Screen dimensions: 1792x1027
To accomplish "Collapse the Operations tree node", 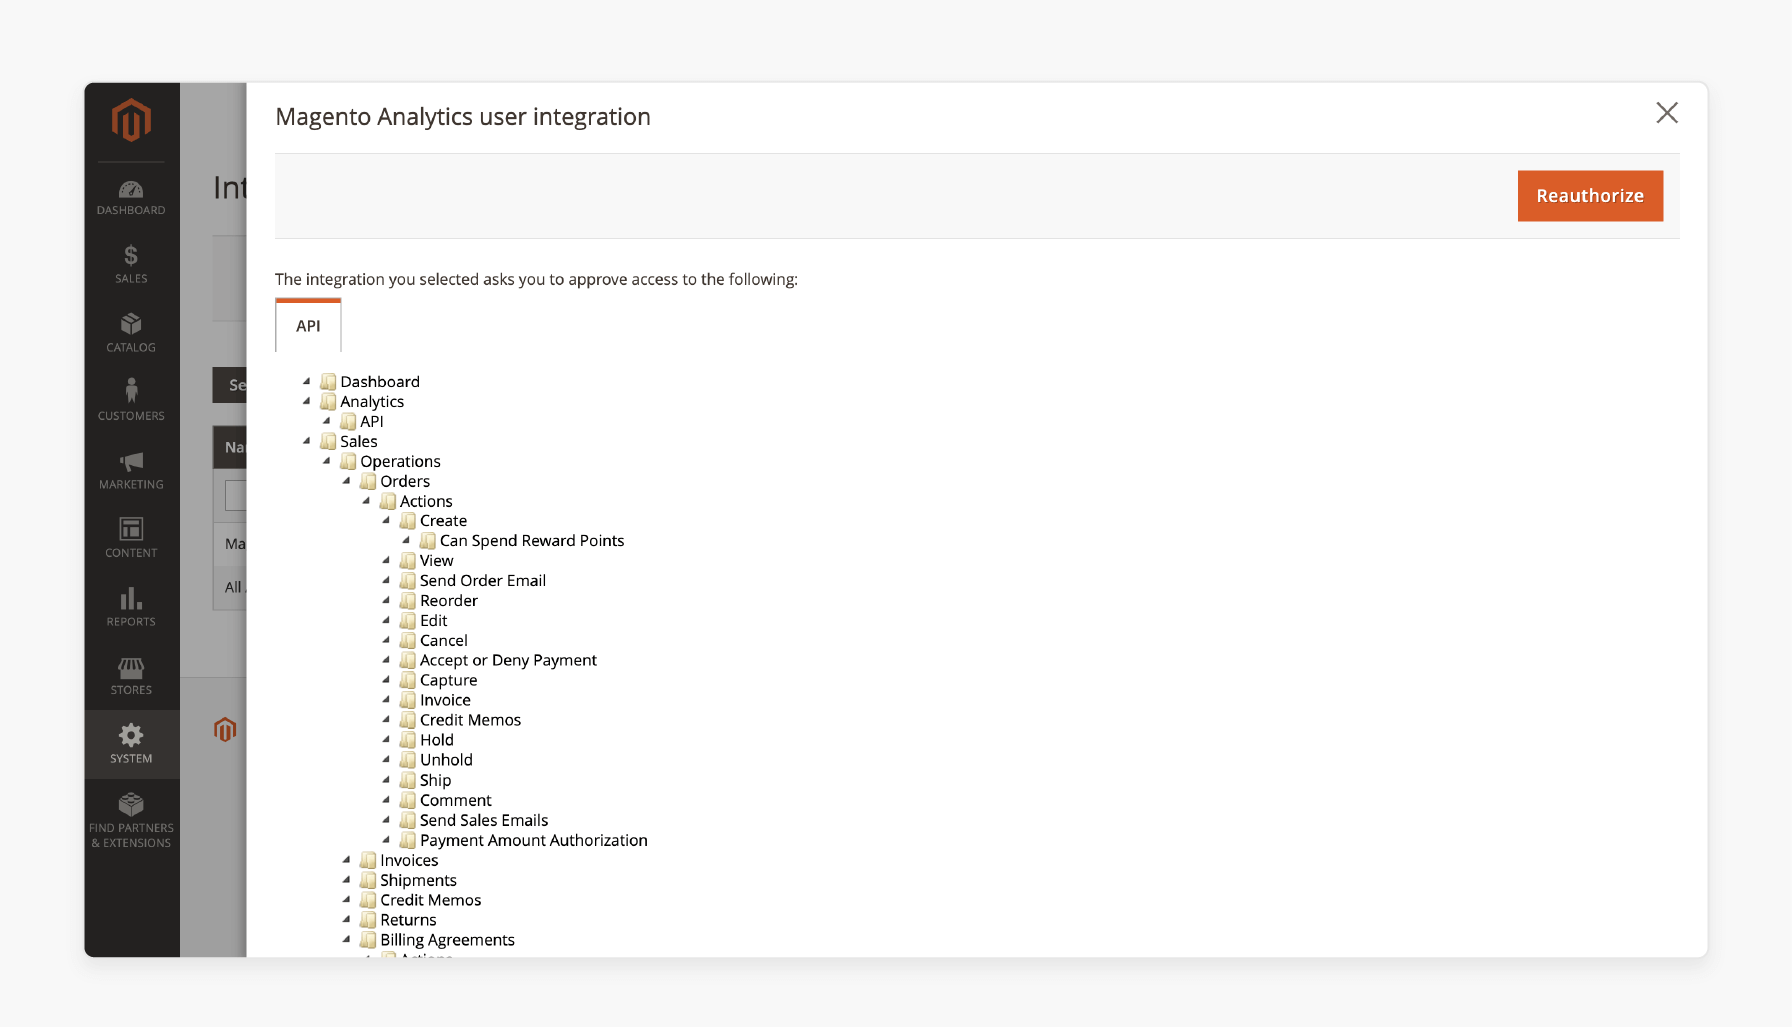I will (x=327, y=461).
